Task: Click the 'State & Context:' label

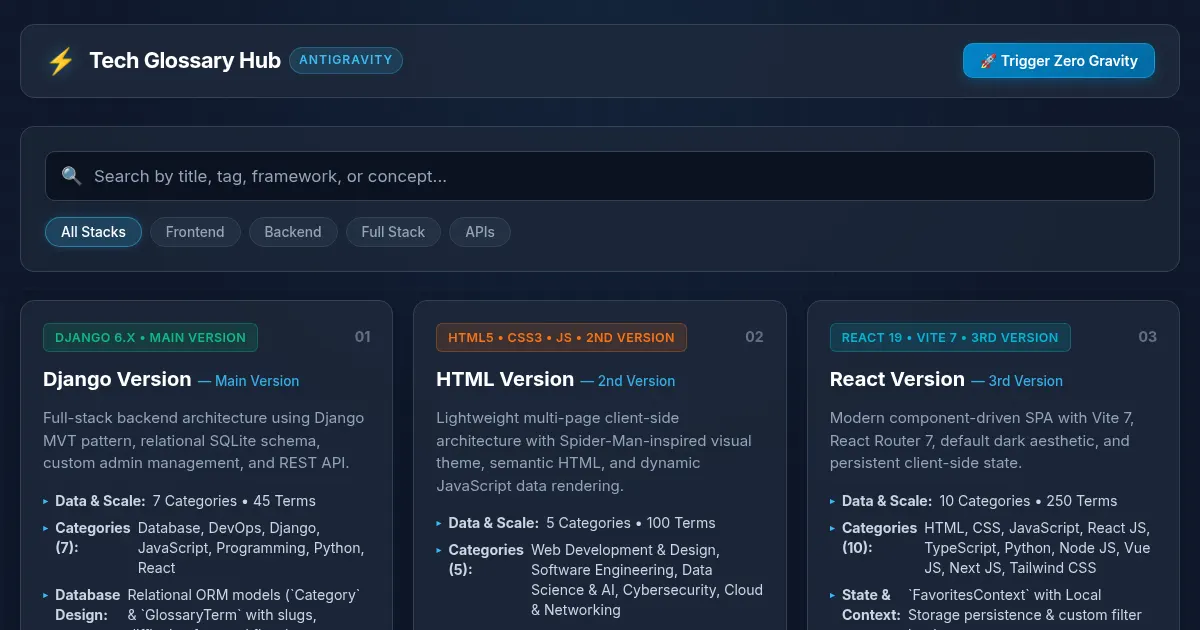Action: [x=871, y=605]
